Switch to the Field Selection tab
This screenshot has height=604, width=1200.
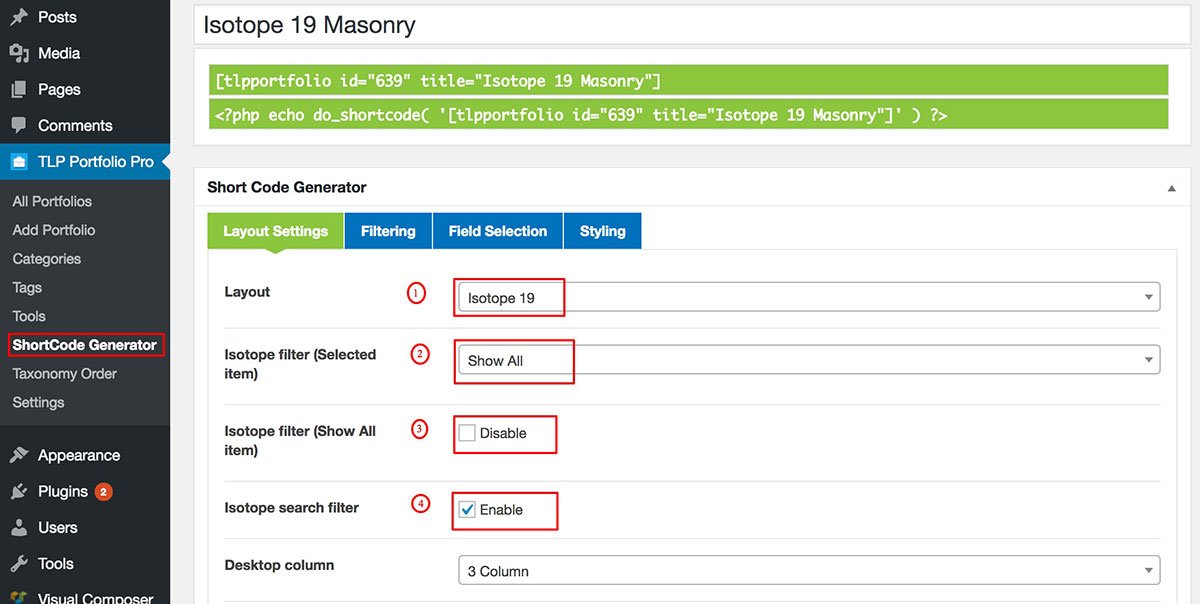coord(498,231)
